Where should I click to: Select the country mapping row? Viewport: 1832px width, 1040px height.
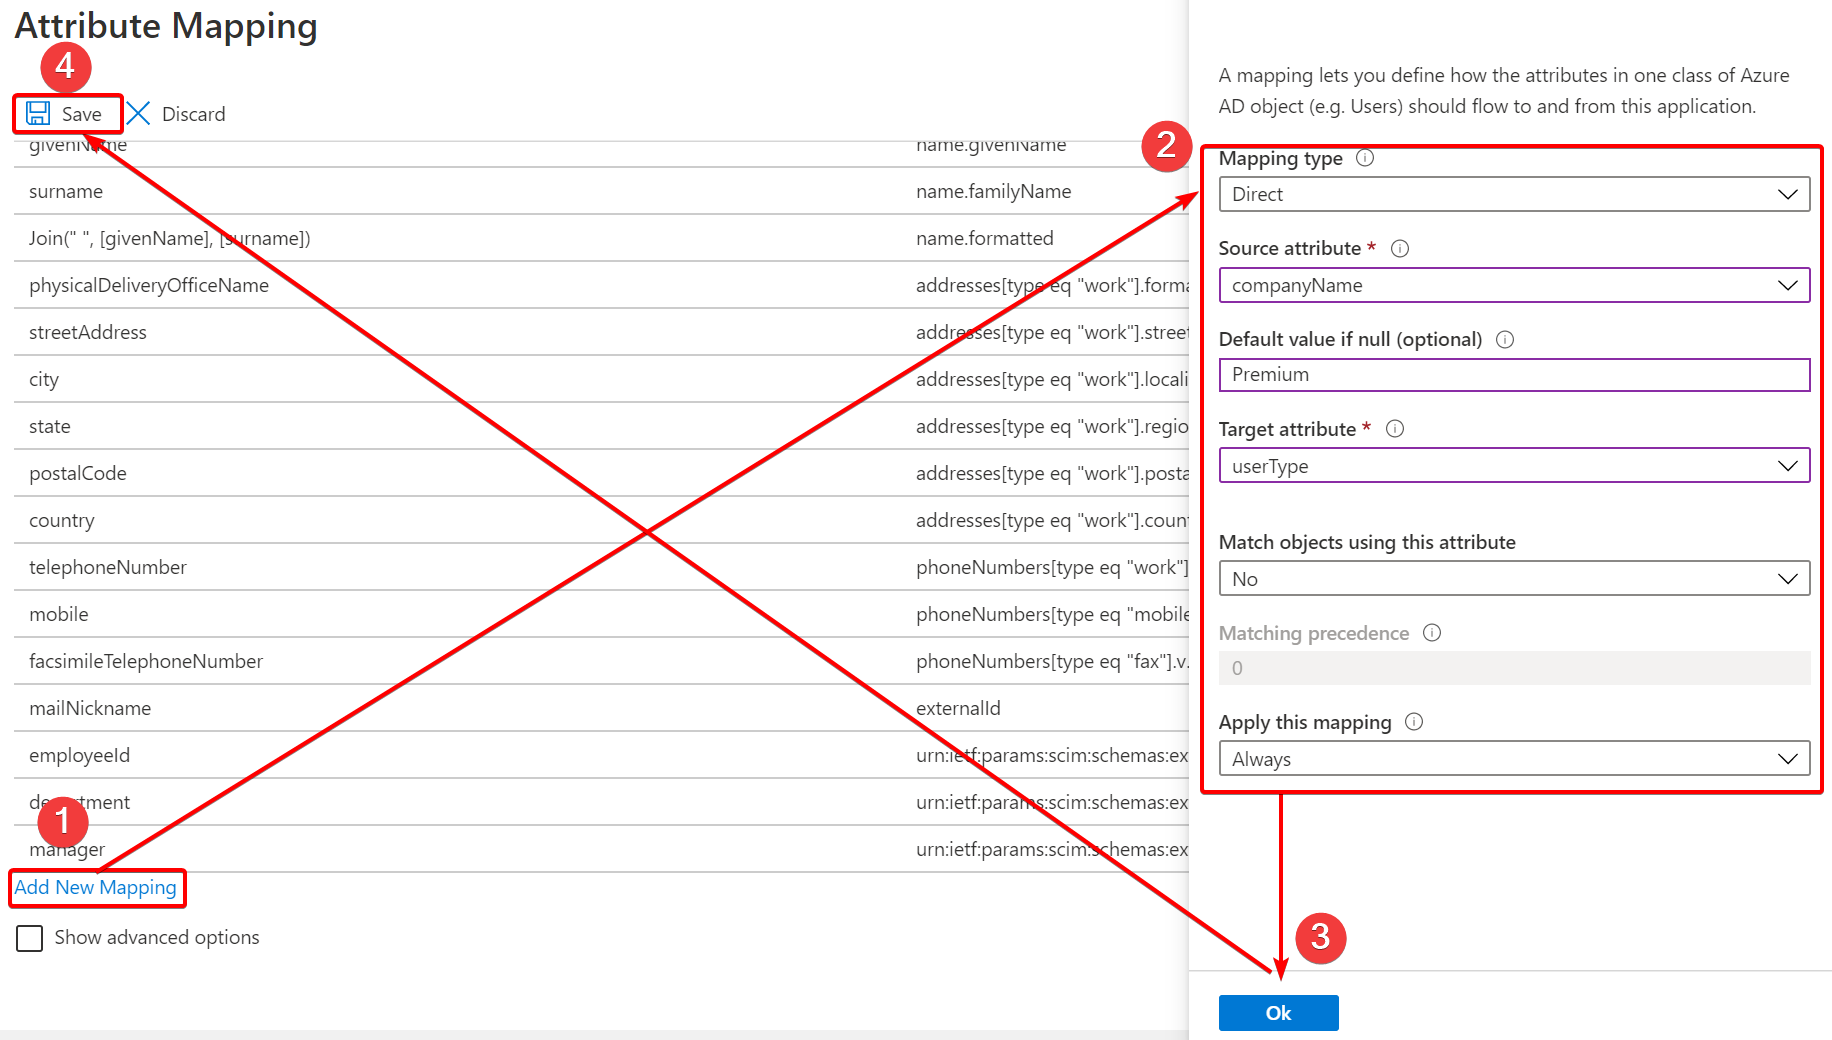click(x=601, y=520)
